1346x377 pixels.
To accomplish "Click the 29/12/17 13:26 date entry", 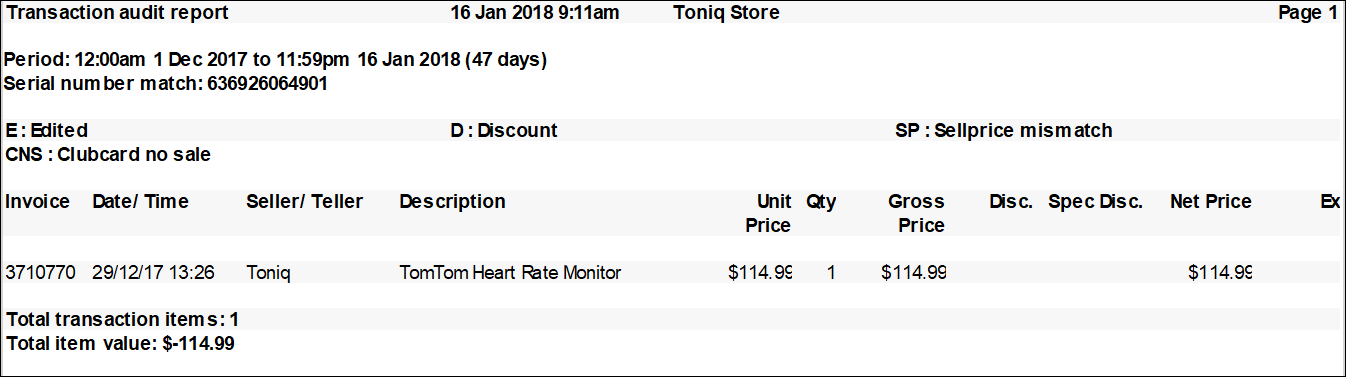I will pyautogui.click(x=153, y=272).
